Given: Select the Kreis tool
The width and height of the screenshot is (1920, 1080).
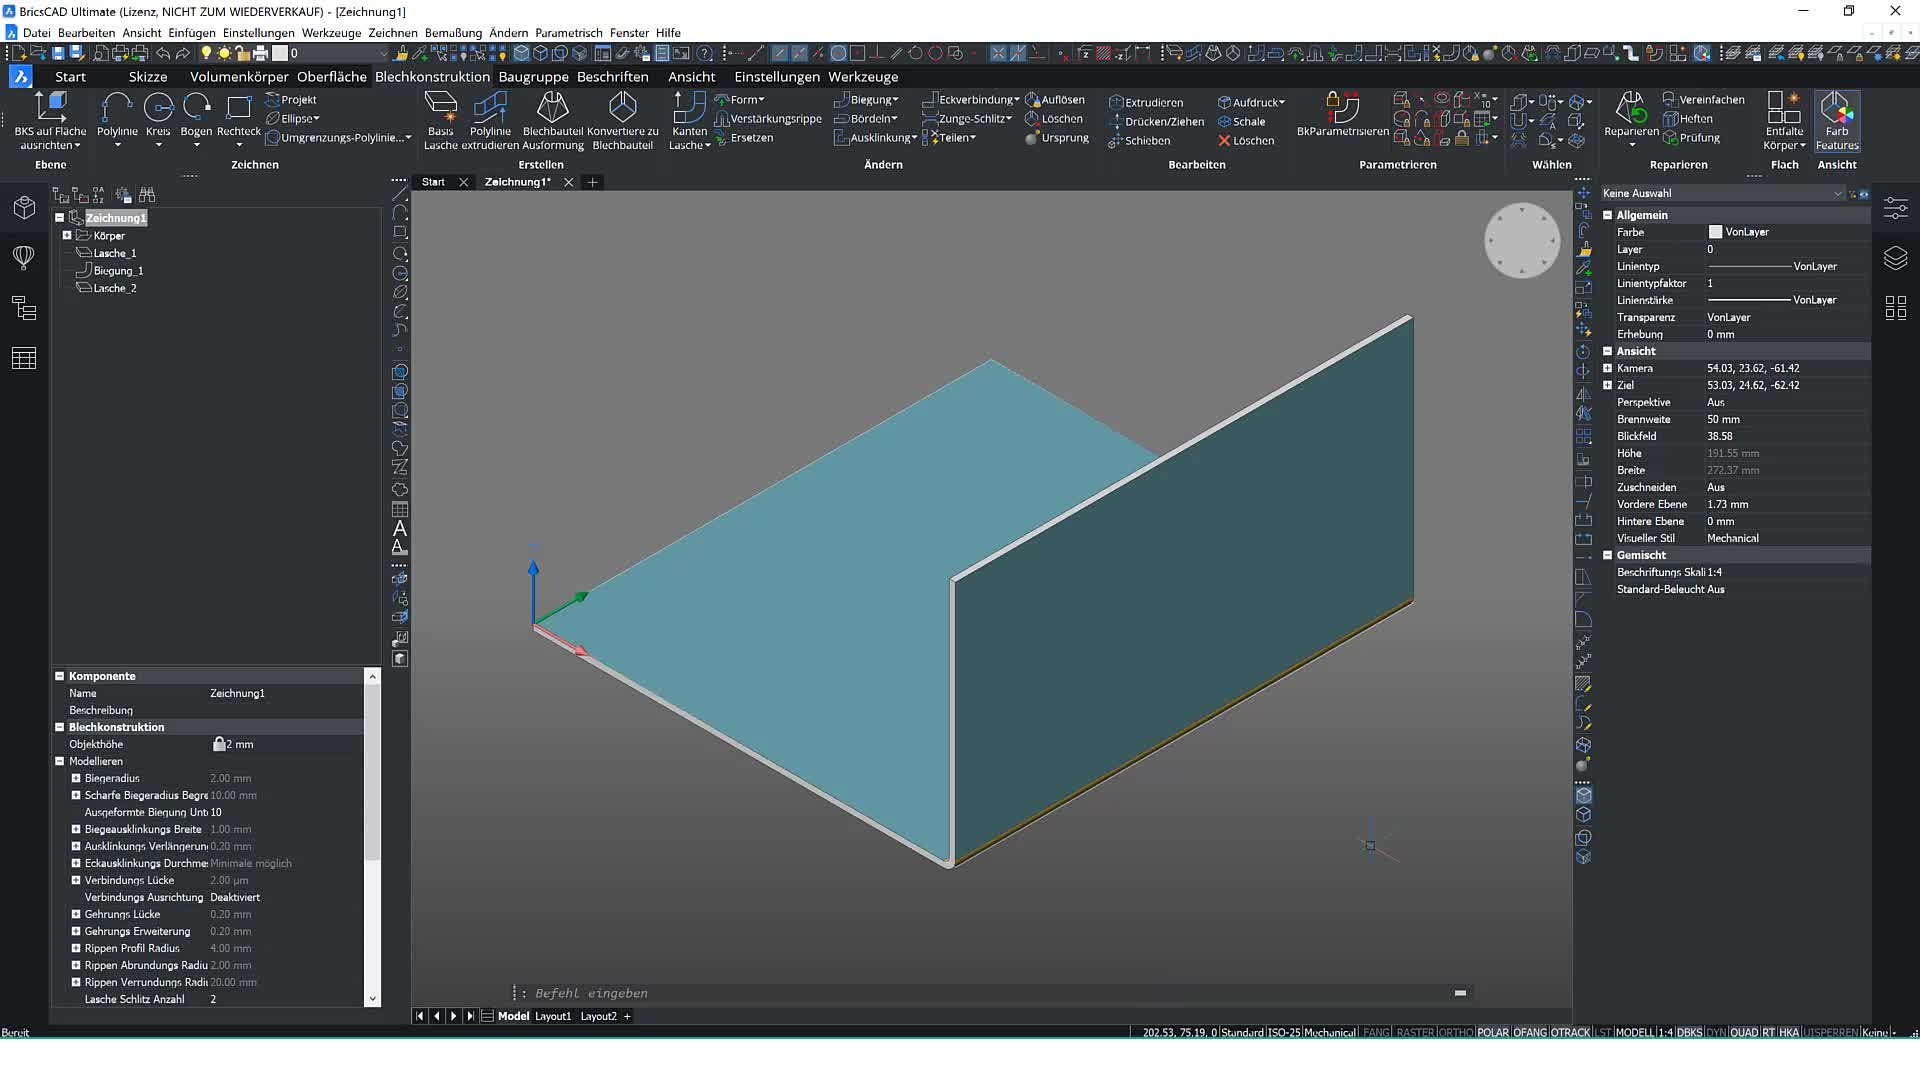Looking at the screenshot, I should coord(158,118).
